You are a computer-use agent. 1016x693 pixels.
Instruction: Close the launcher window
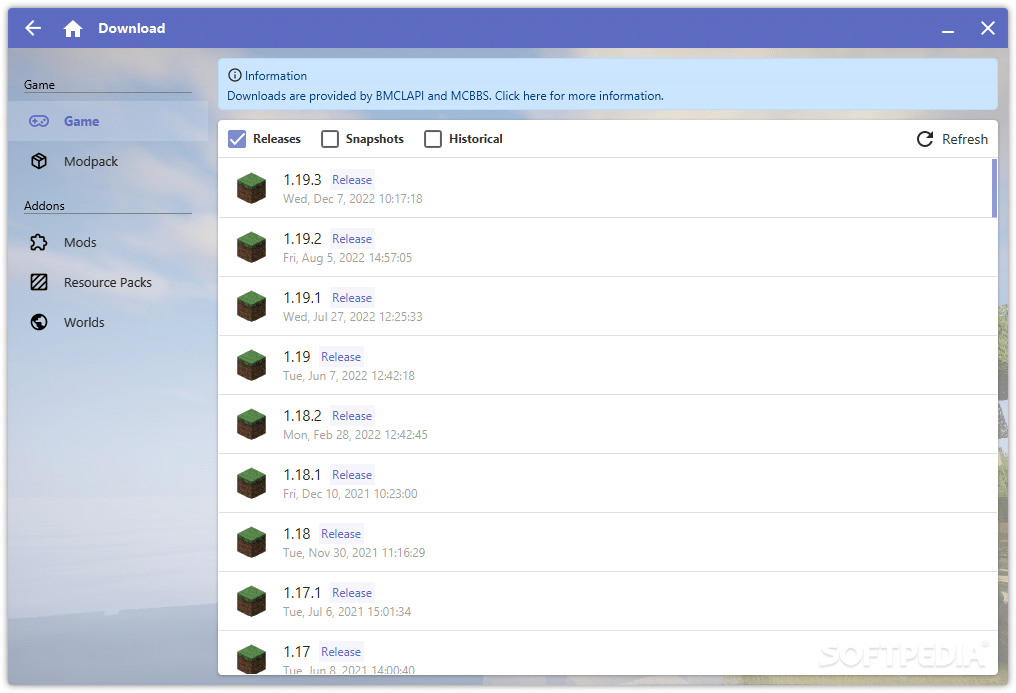pyautogui.click(x=987, y=28)
